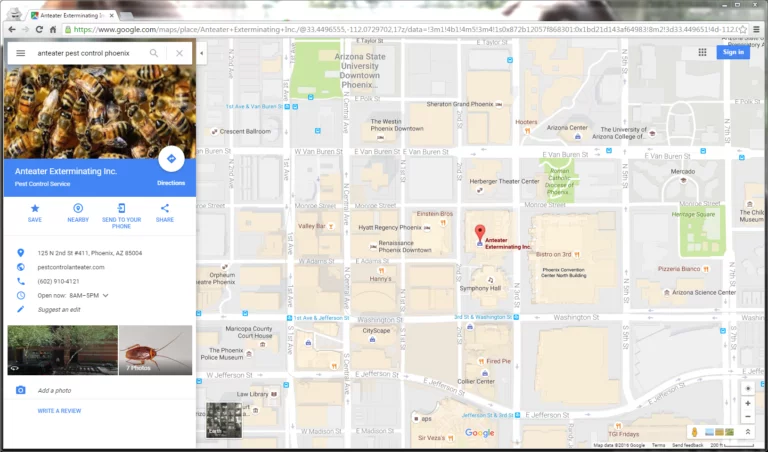Expand the Open now hours dropdown
The height and width of the screenshot is (452, 768).
tap(105, 295)
